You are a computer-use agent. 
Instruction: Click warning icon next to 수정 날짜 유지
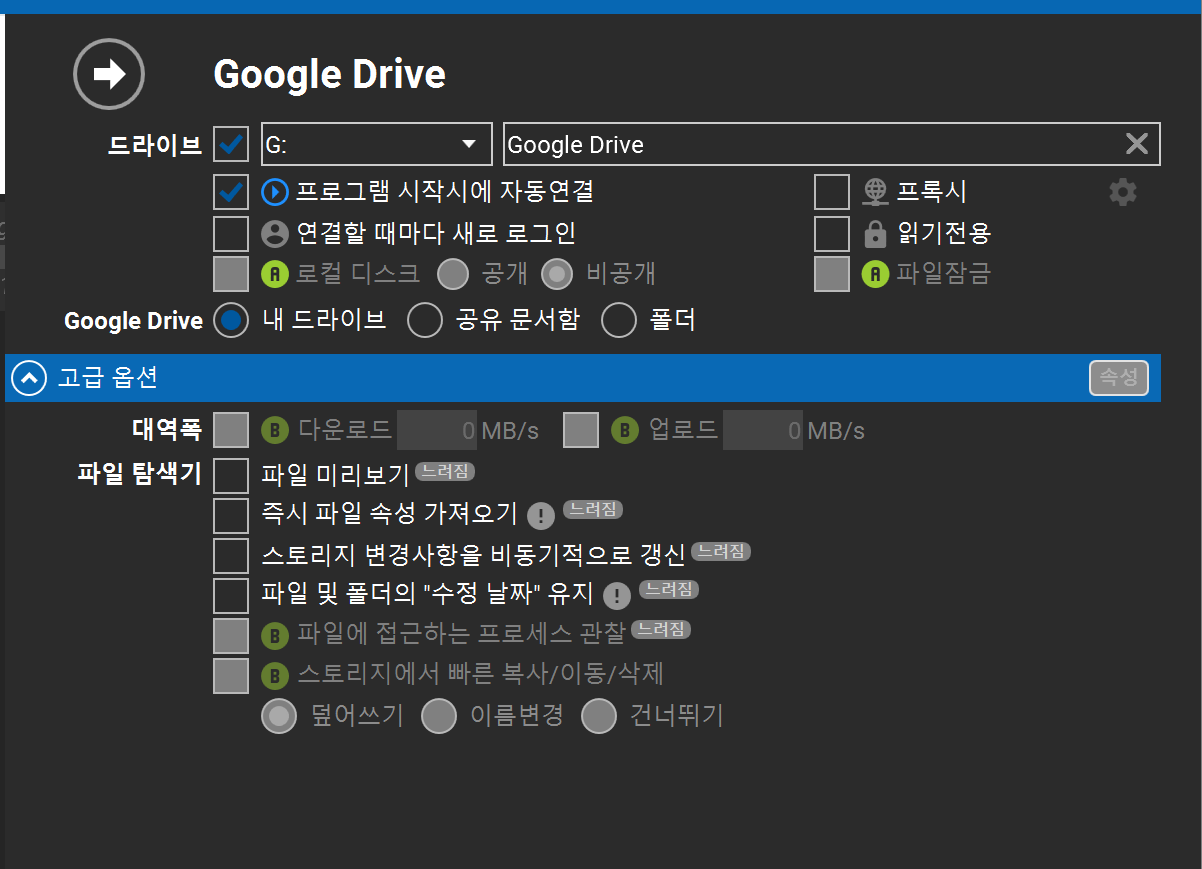(x=617, y=596)
